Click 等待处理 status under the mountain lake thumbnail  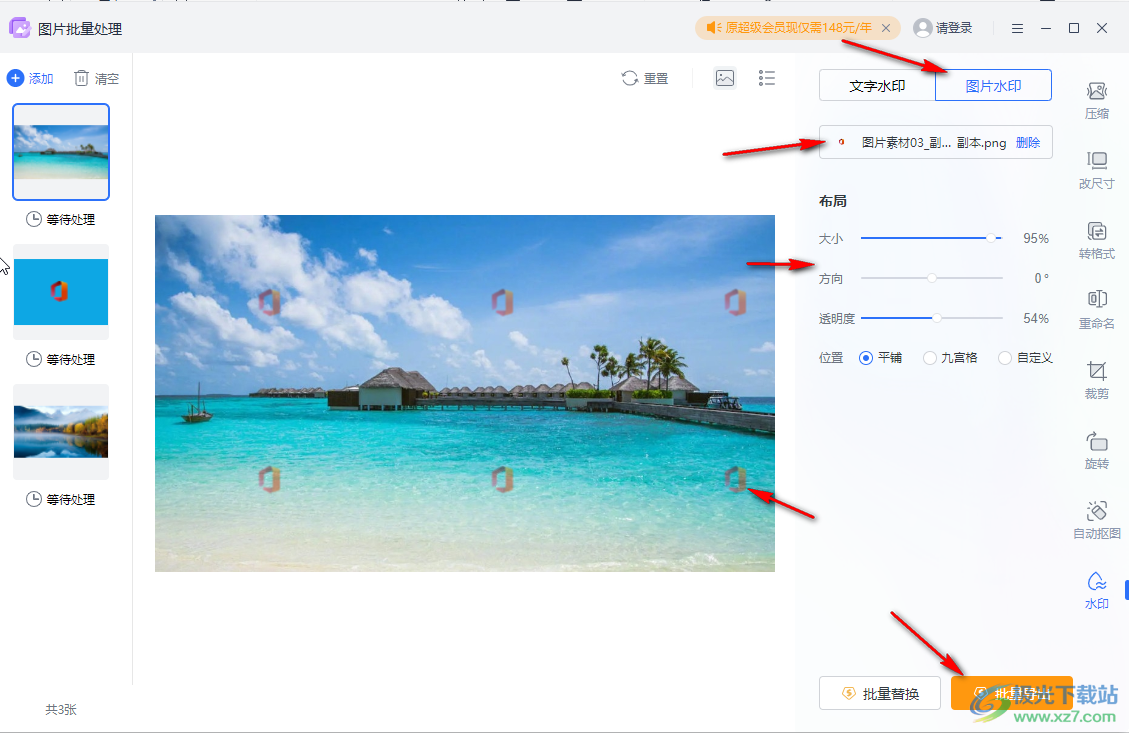[x=61, y=499]
